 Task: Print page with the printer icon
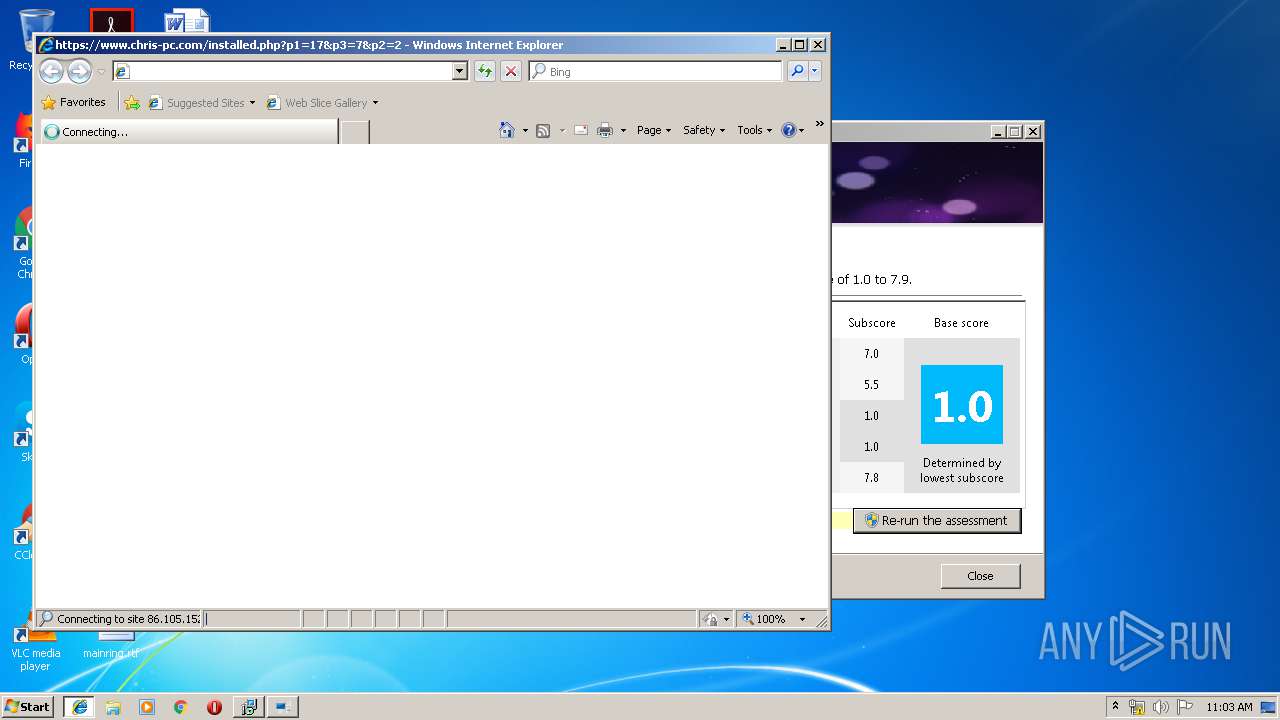click(x=605, y=130)
